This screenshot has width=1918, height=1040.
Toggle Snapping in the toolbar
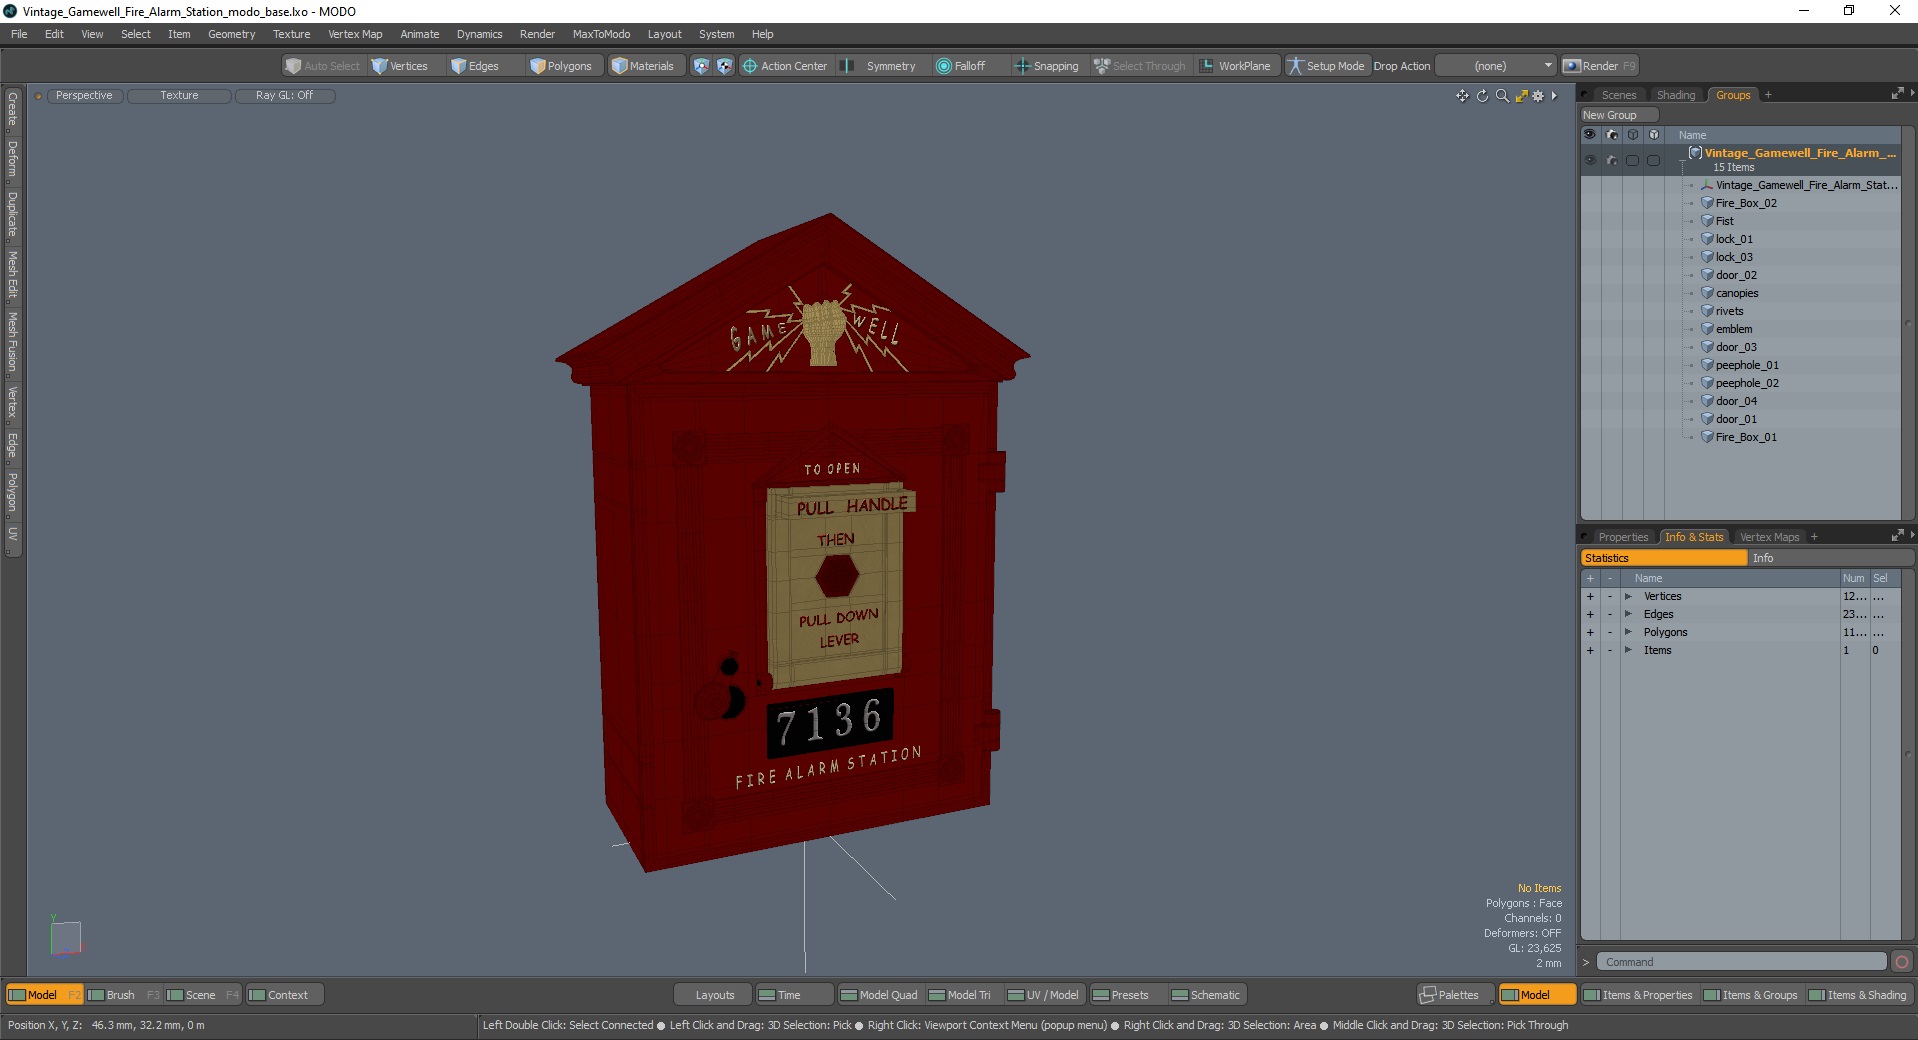(1047, 66)
